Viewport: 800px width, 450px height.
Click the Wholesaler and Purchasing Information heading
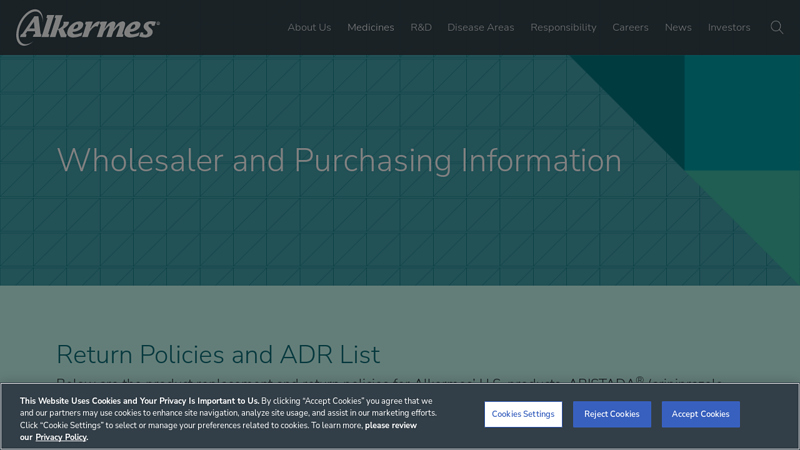coord(339,160)
